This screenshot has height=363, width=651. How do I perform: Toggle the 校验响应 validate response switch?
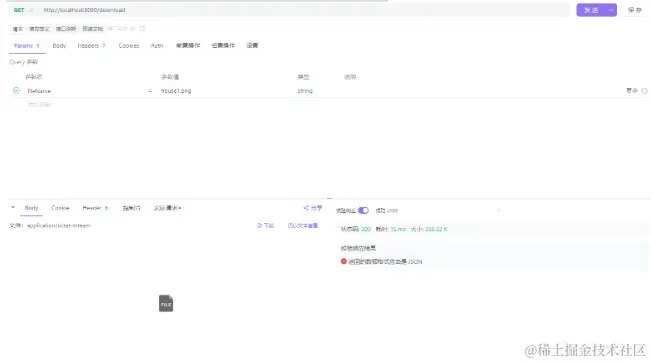363,211
